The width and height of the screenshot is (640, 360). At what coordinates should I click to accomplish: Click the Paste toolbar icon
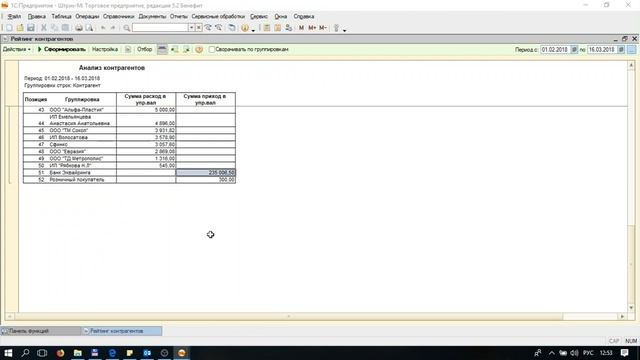65,28
